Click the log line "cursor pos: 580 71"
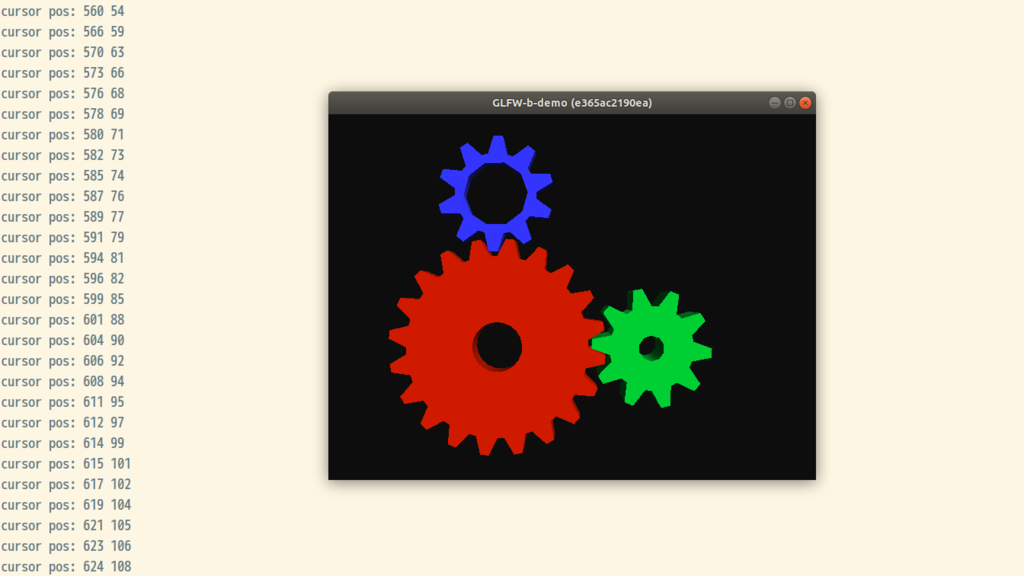Image resolution: width=1024 pixels, height=576 pixels. pos(63,135)
